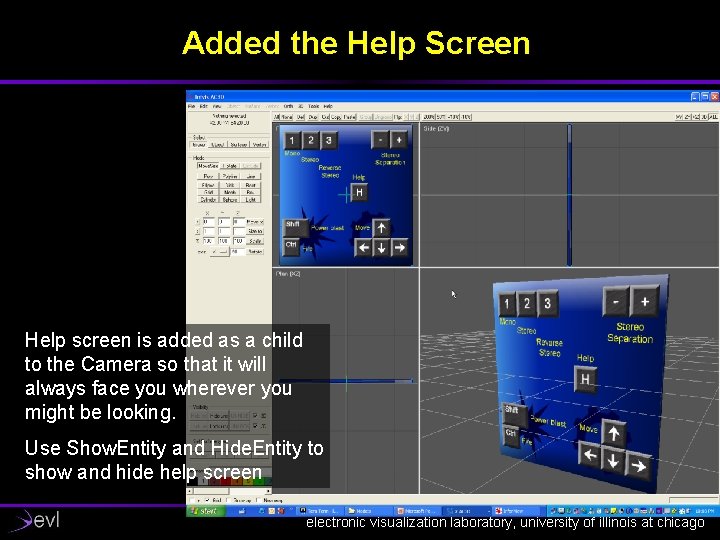Pick the black swatch in the palette
The width and height of the screenshot is (720, 540).
pos(193,482)
